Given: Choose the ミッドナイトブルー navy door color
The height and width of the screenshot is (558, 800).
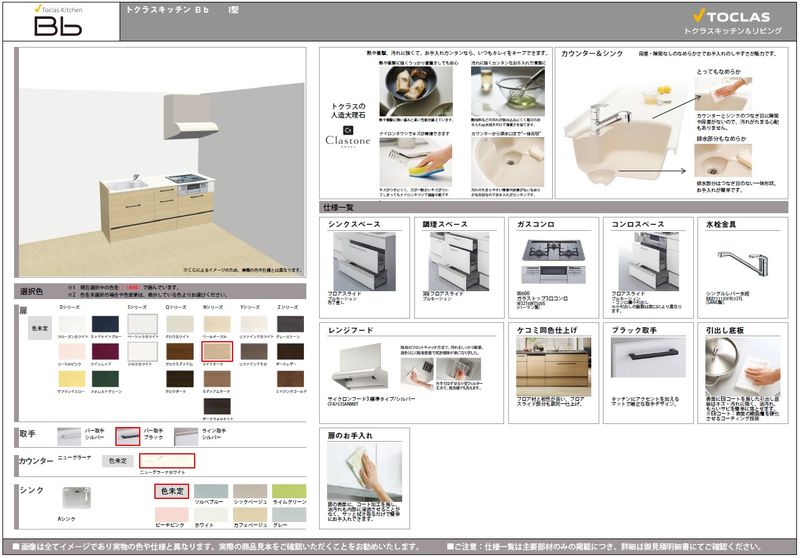Looking at the screenshot, I should tap(105, 324).
